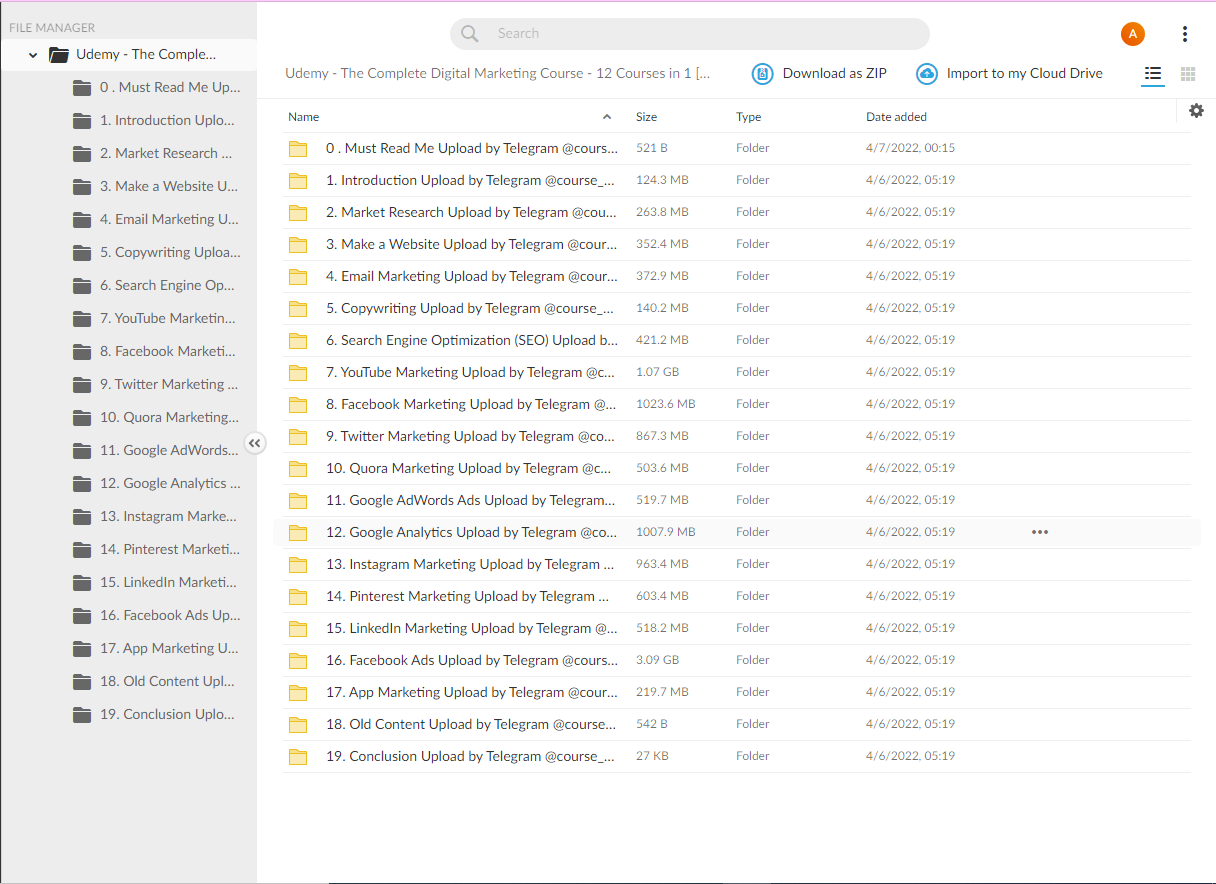Click Import to my Cloud Drive text
Image resolution: width=1216 pixels, height=884 pixels.
pyautogui.click(x=1025, y=73)
